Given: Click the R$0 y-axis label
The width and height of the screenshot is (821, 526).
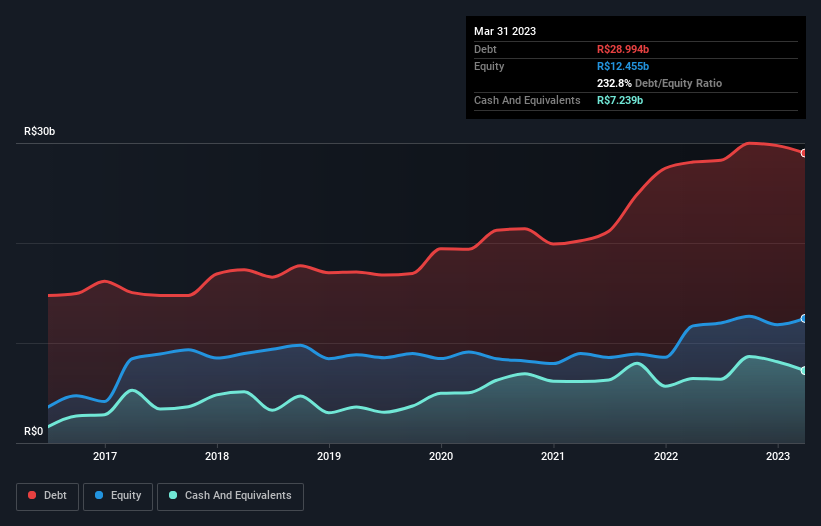Looking at the screenshot, I should pos(34,432).
